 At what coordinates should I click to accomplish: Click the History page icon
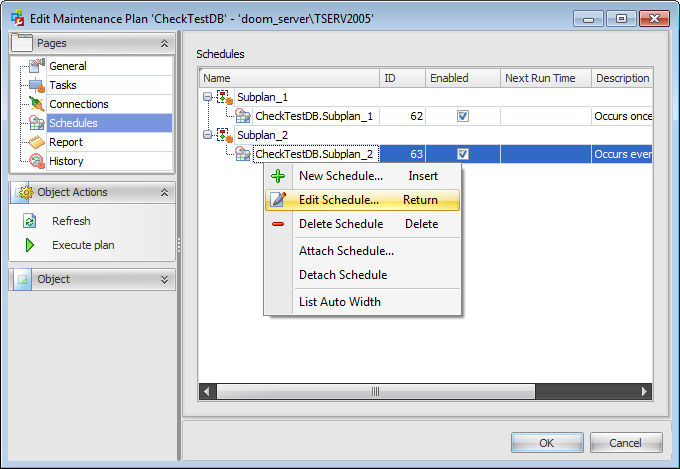(36, 161)
